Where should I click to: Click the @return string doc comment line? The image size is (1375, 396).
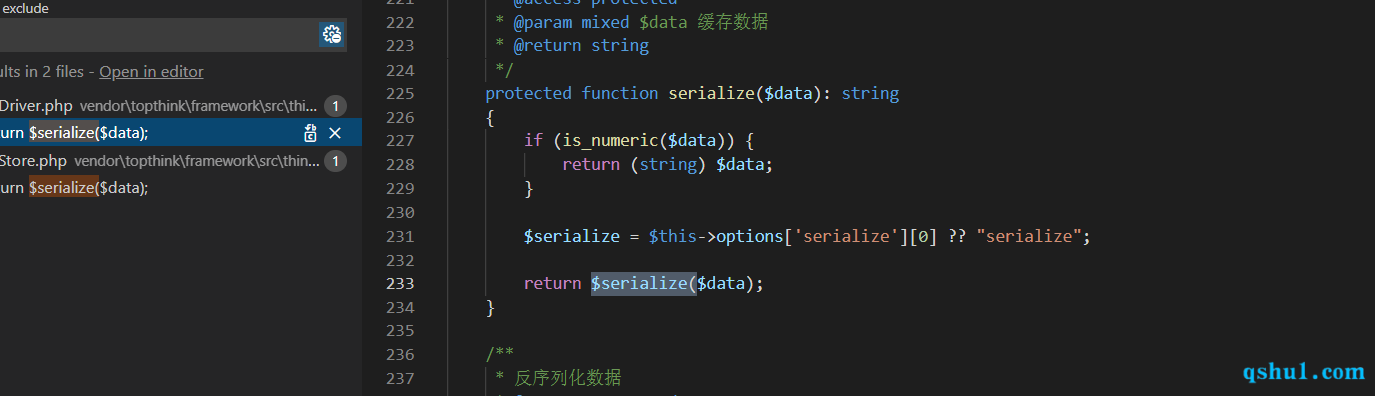572,45
